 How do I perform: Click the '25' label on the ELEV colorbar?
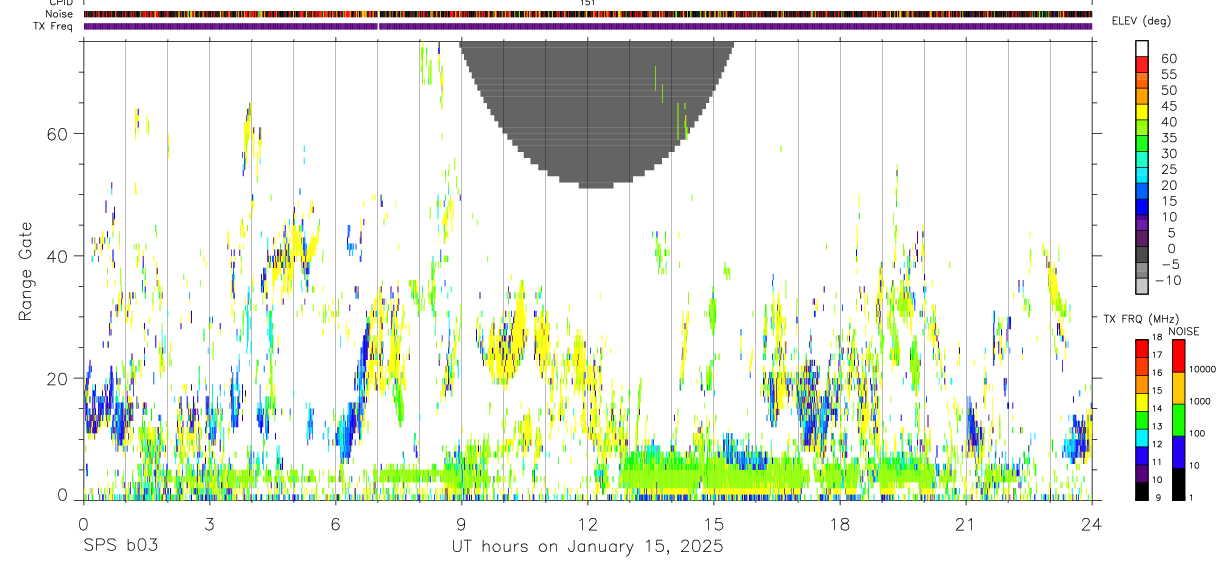pos(1168,168)
